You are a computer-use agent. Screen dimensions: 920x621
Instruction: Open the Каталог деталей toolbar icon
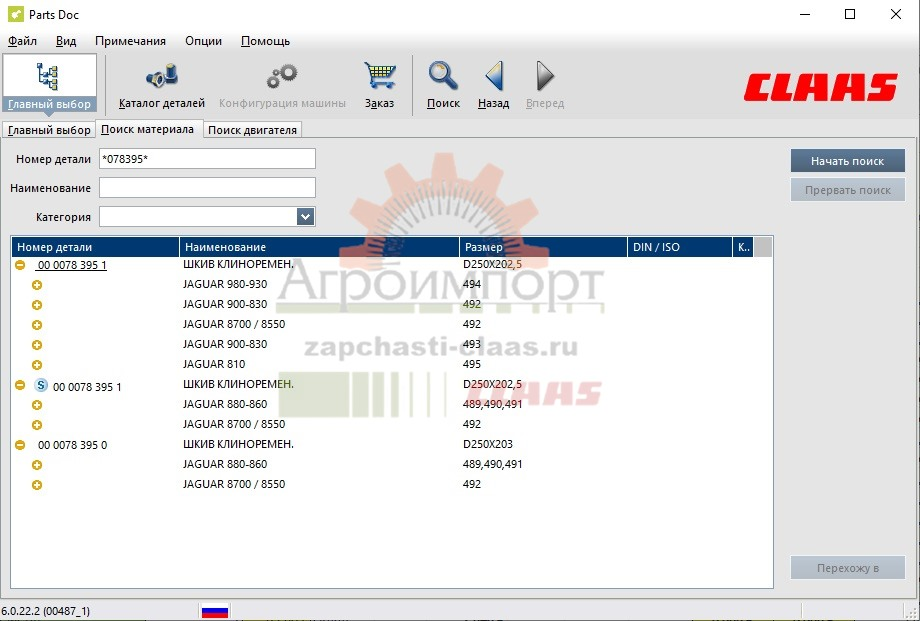pos(161,76)
